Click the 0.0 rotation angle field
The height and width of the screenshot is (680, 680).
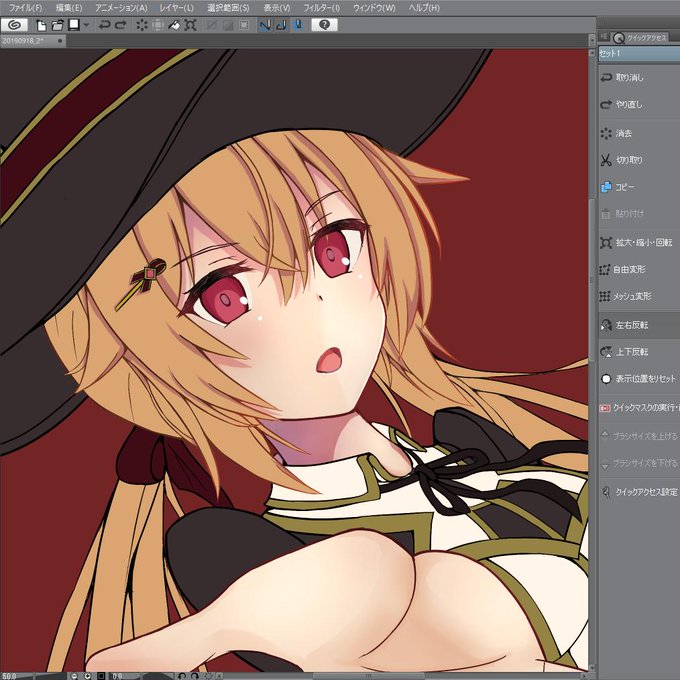pyautogui.click(x=125, y=676)
